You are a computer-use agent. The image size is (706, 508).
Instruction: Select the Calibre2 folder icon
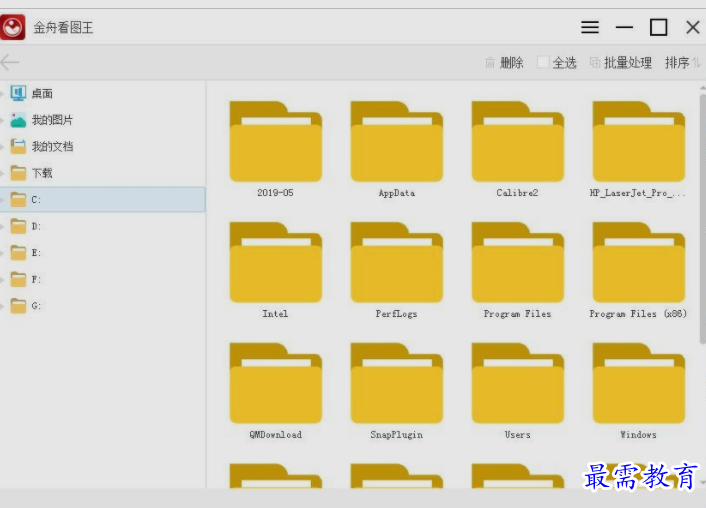pyautogui.click(x=518, y=141)
